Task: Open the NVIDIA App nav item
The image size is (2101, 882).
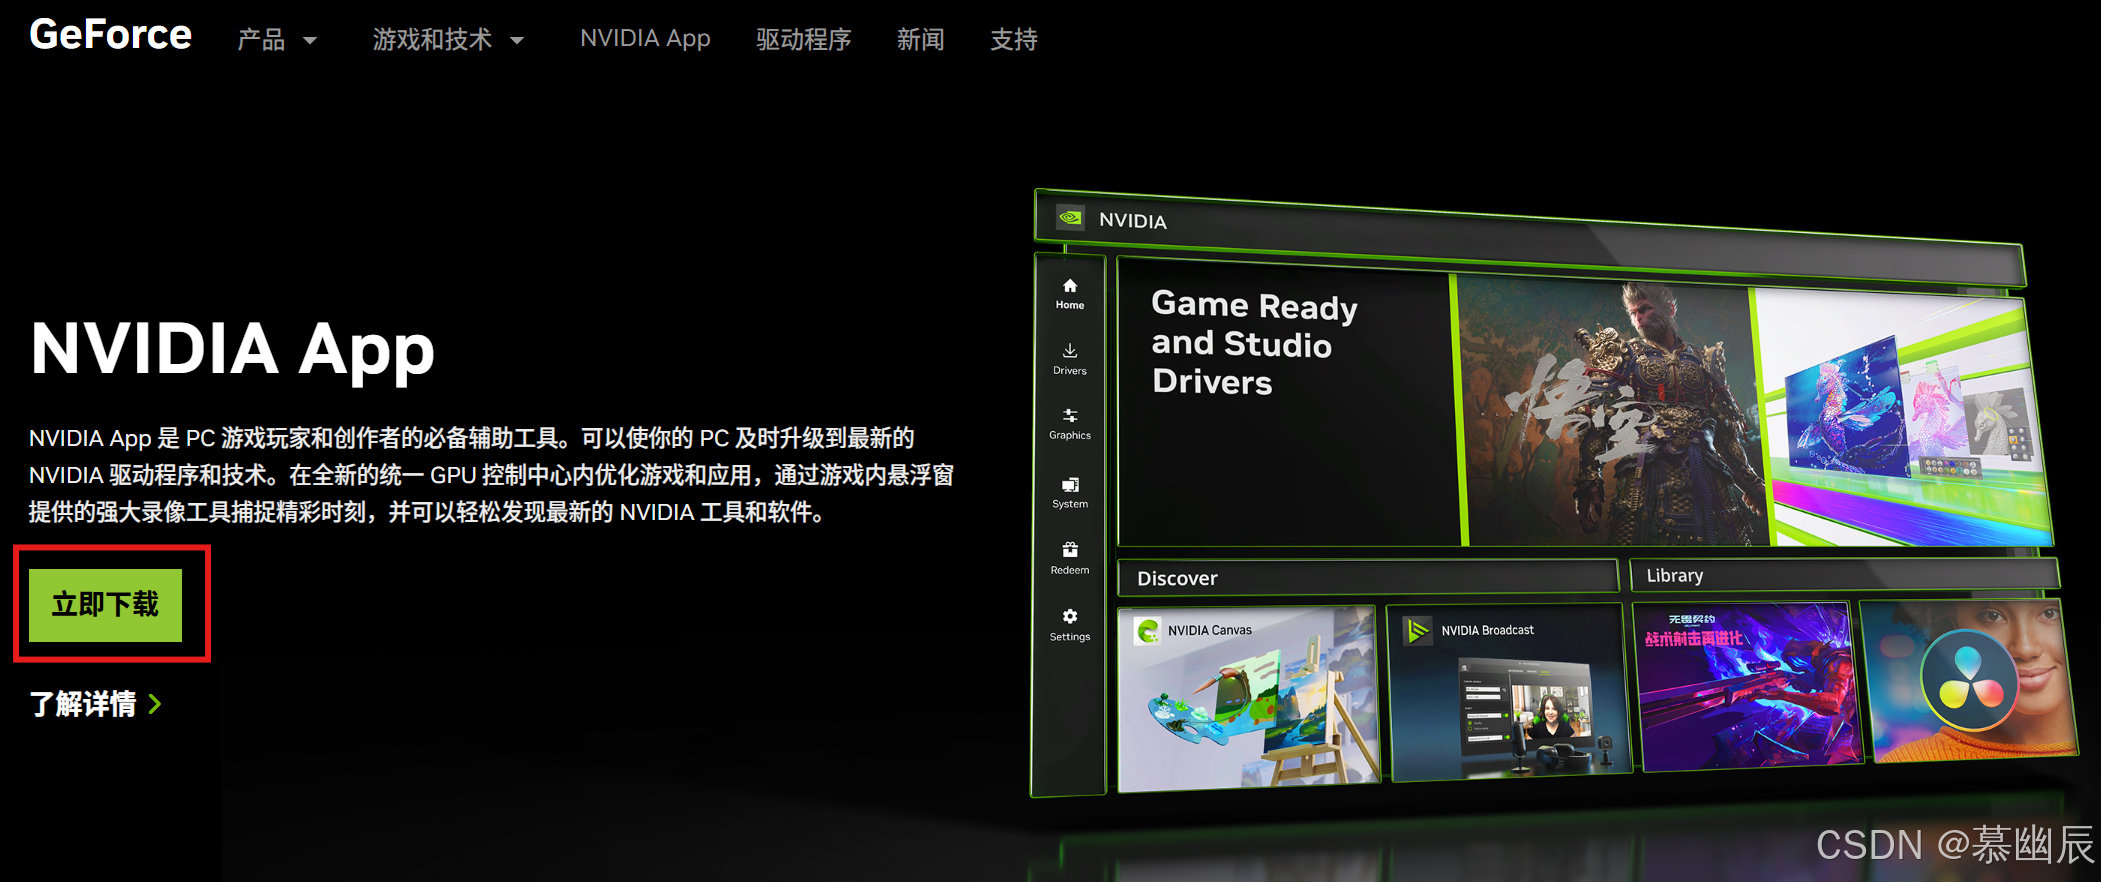Action: (645, 38)
